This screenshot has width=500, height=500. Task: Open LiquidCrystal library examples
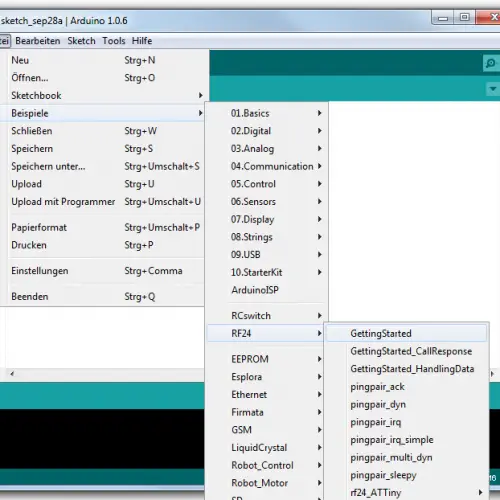coord(266,447)
